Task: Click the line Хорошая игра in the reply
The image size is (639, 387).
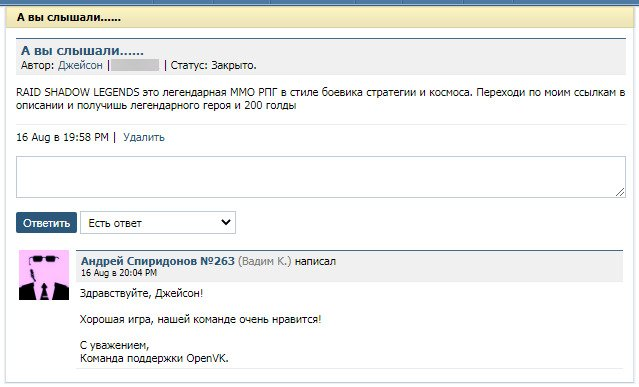Action: coord(201,319)
